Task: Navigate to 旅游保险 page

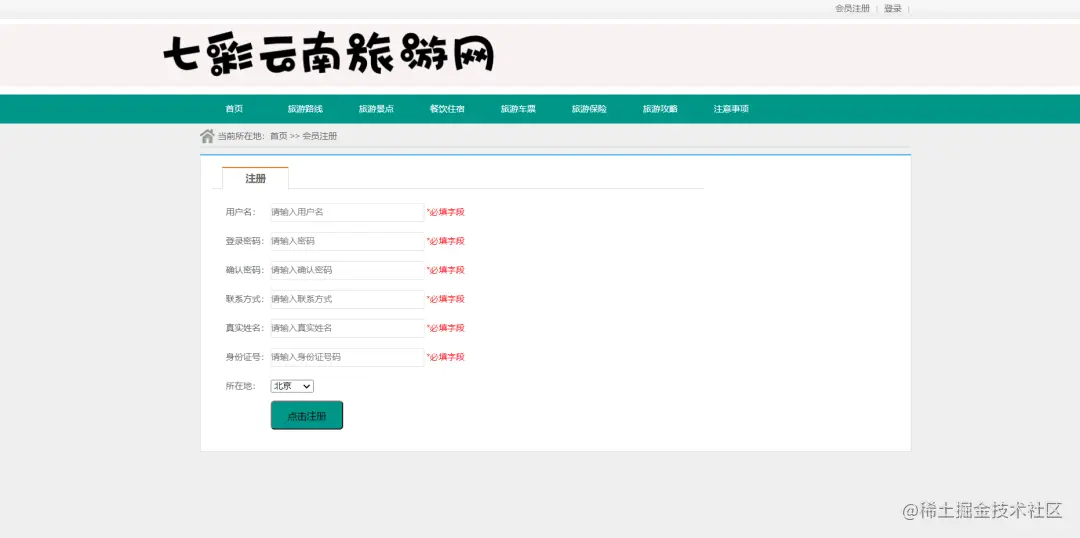Action: click(589, 109)
